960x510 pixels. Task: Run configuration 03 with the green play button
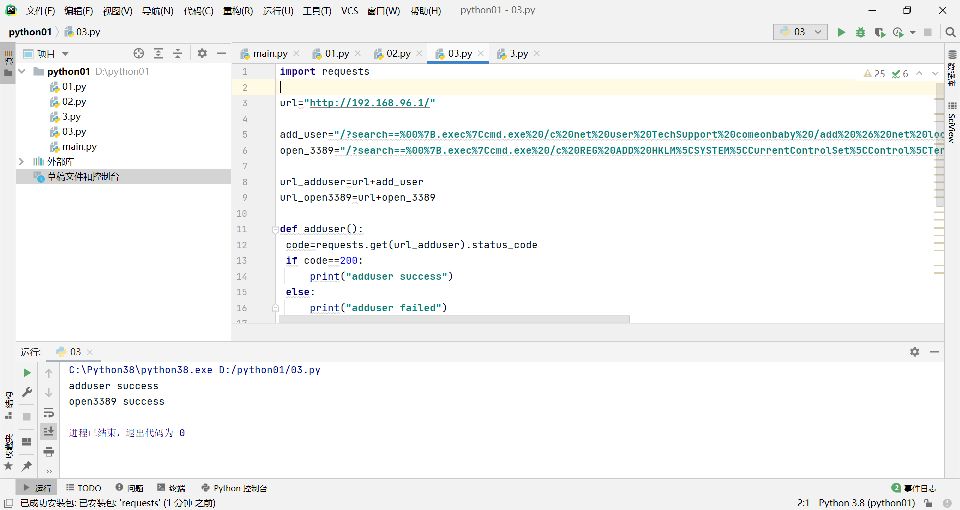coord(841,32)
